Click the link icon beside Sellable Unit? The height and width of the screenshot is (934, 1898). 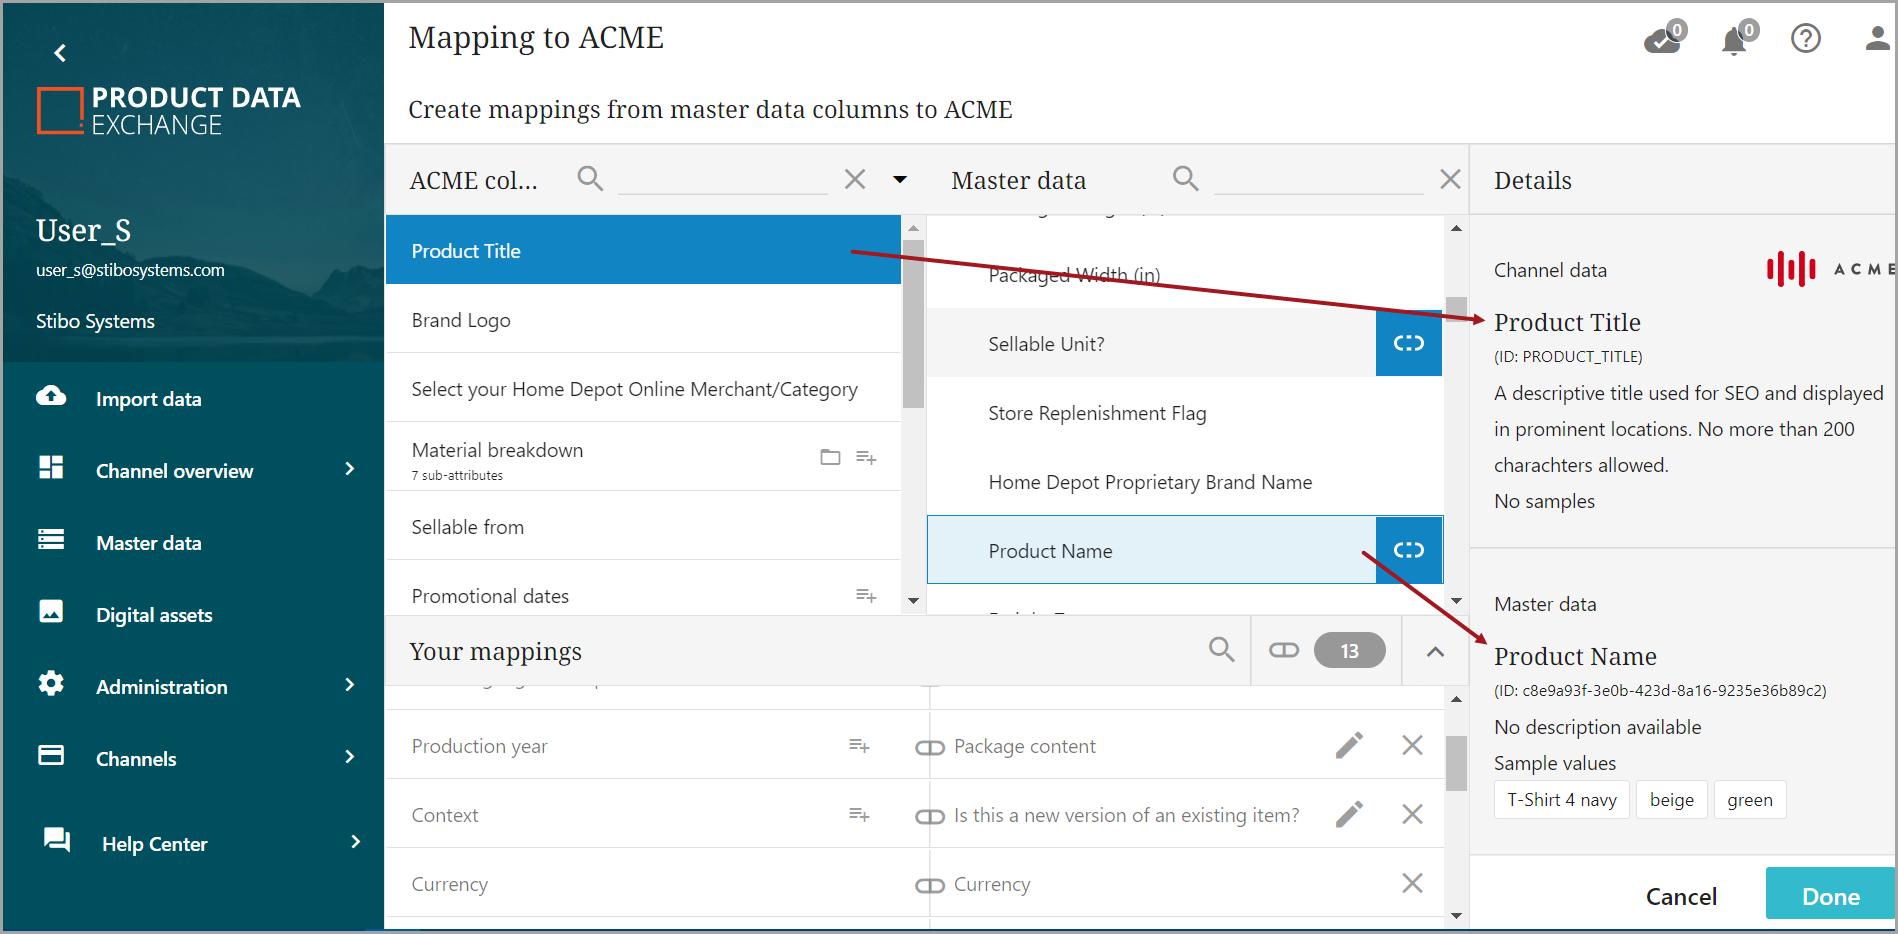pos(1408,343)
